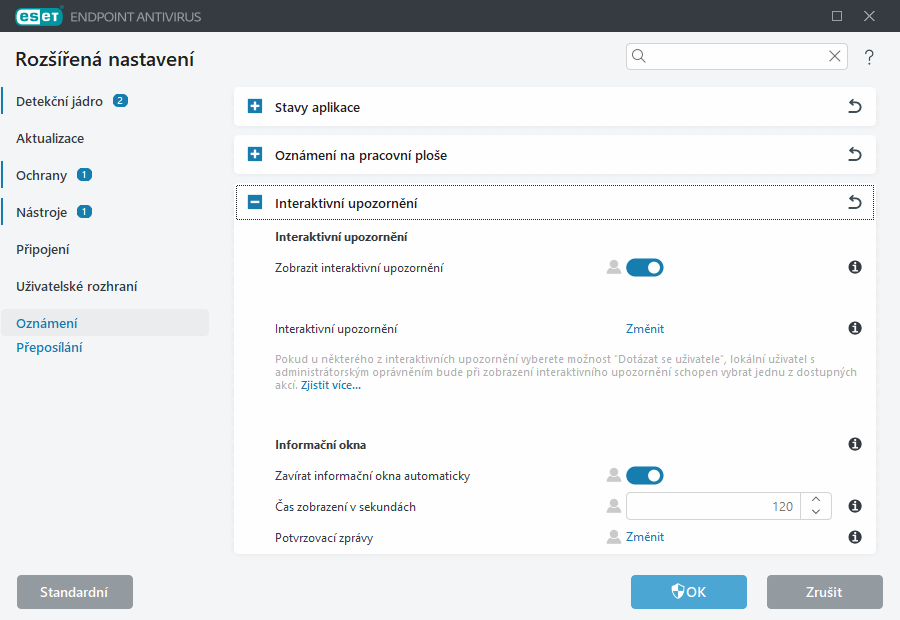This screenshot has height=620, width=900.
Task: Expand Oznámení na pracovní ploše section
Action: coord(255,154)
